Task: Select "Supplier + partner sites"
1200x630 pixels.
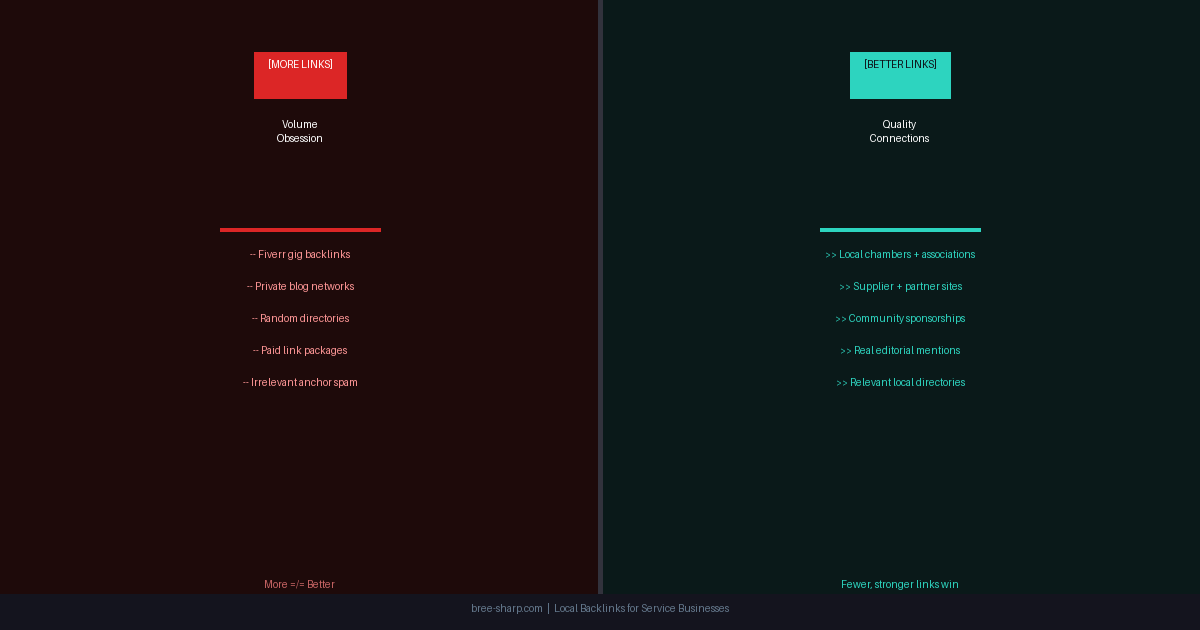Action: tap(900, 286)
